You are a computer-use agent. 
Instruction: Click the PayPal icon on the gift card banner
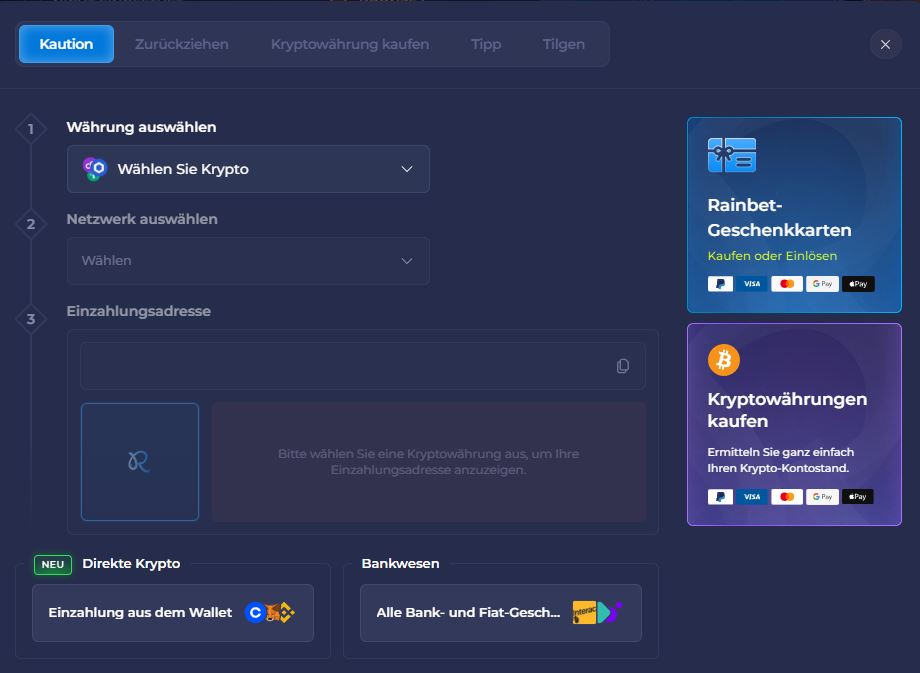(x=721, y=284)
